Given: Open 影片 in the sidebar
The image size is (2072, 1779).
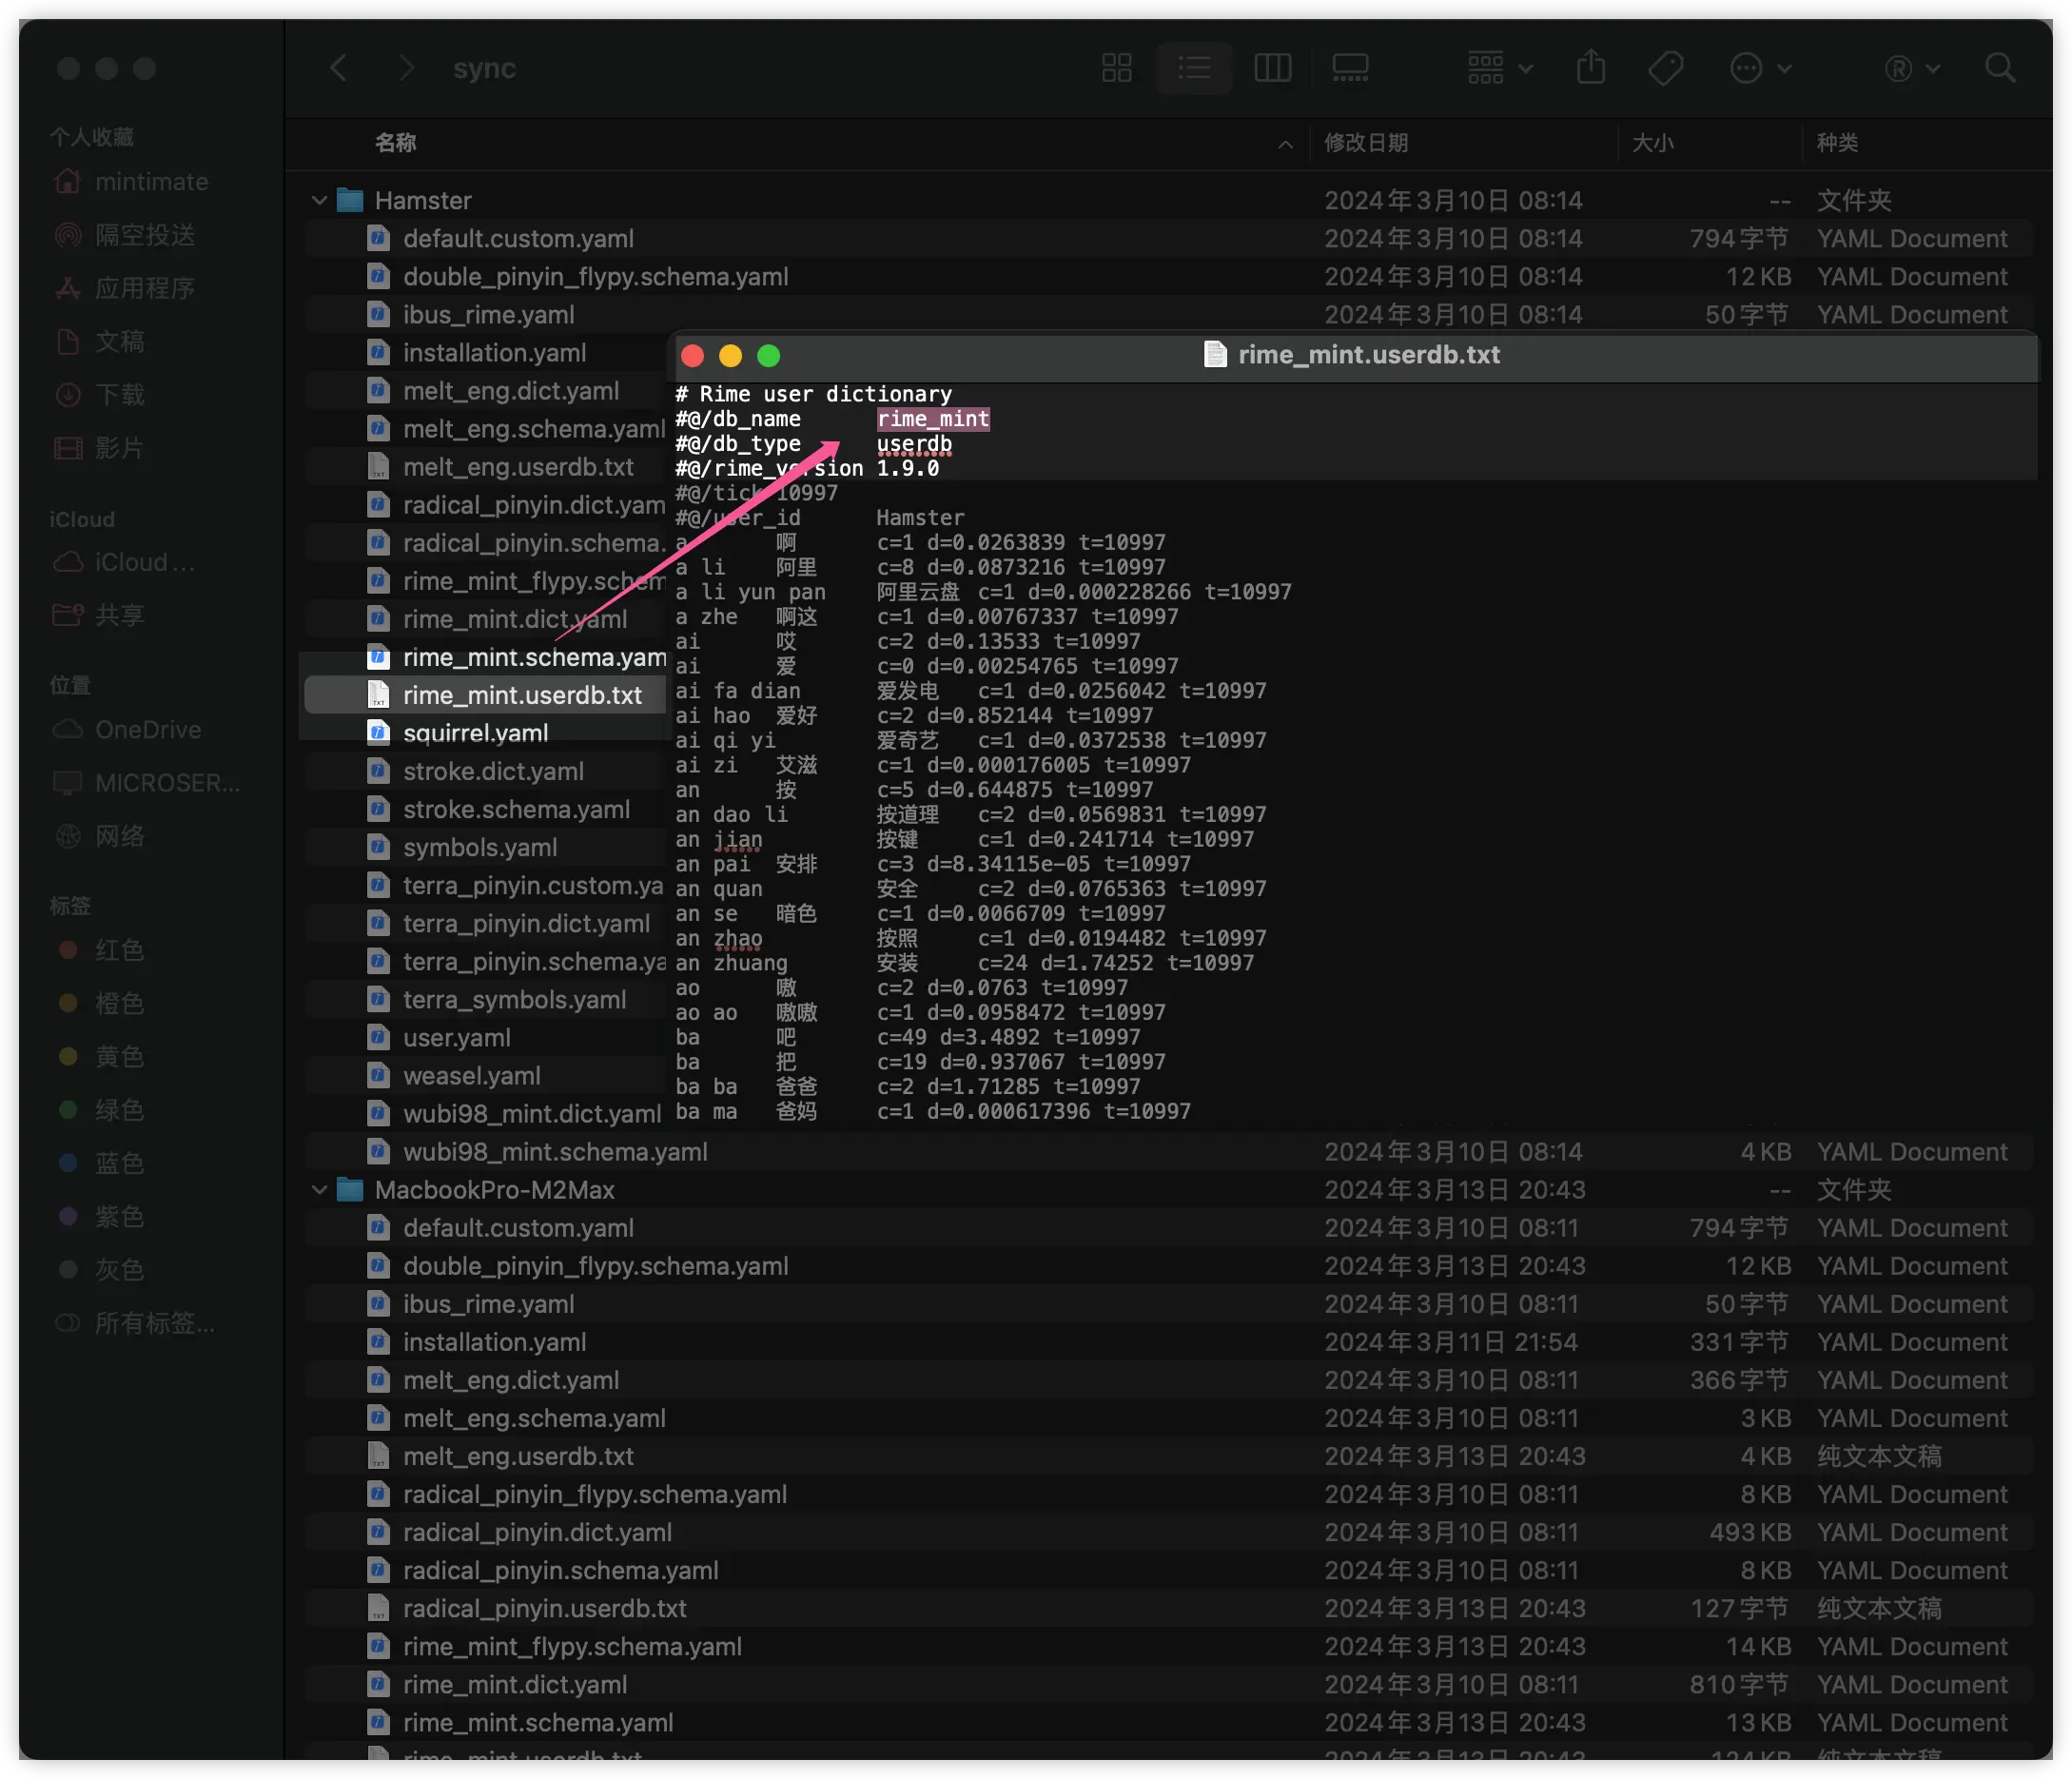Looking at the screenshot, I should 119,447.
